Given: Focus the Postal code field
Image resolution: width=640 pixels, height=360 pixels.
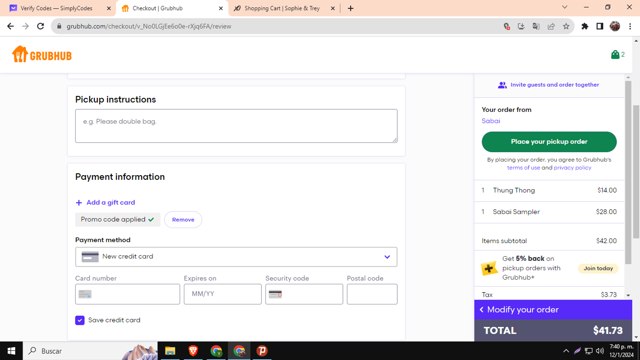Looking at the screenshot, I should [x=372, y=294].
